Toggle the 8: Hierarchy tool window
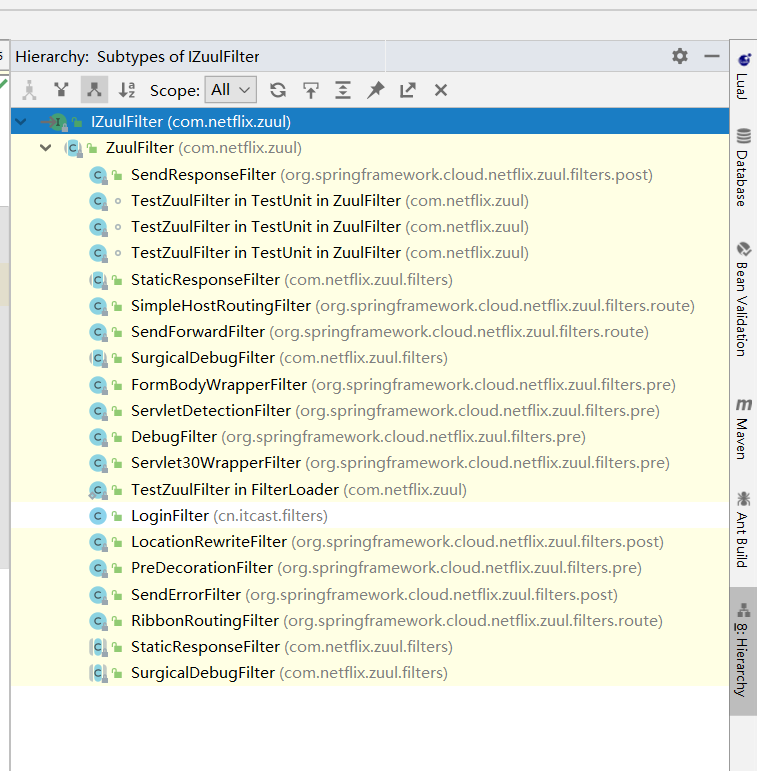Screen dimensions: 757x771 point(743,650)
